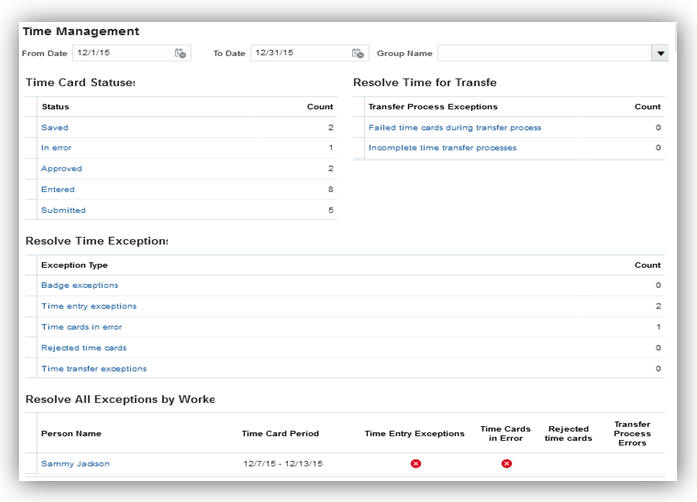The height and width of the screenshot is (502, 697).
Task: Open the Entered status link
Action: (x=58, y=189)
